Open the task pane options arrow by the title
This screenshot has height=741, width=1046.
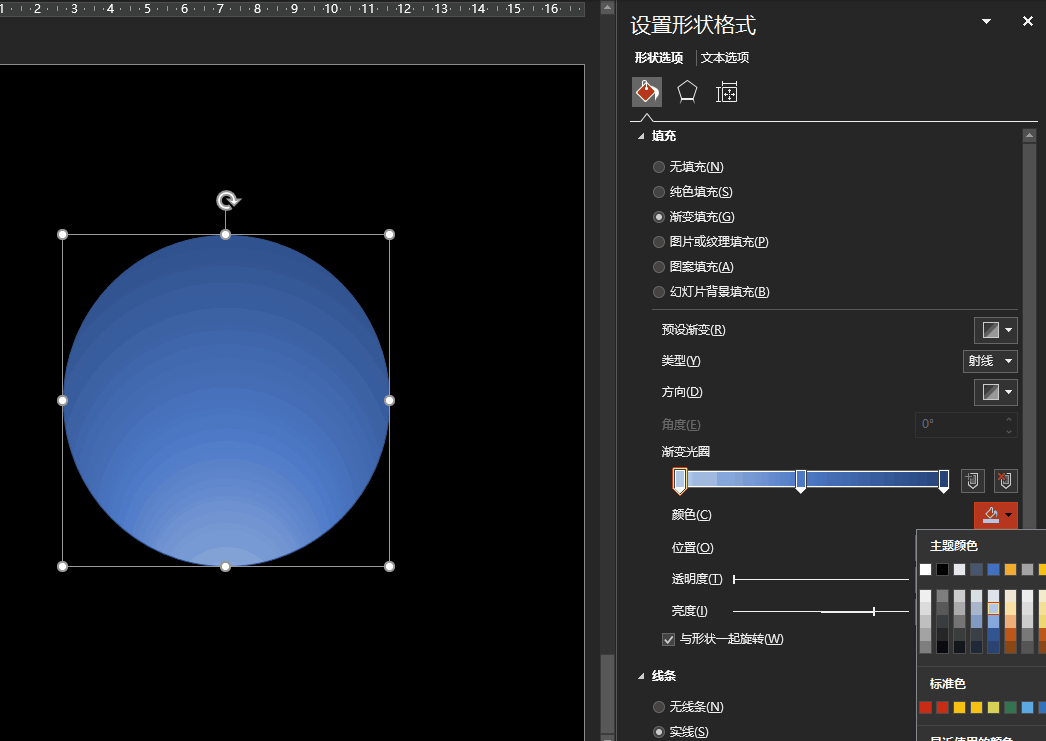(x=986, y=21)
